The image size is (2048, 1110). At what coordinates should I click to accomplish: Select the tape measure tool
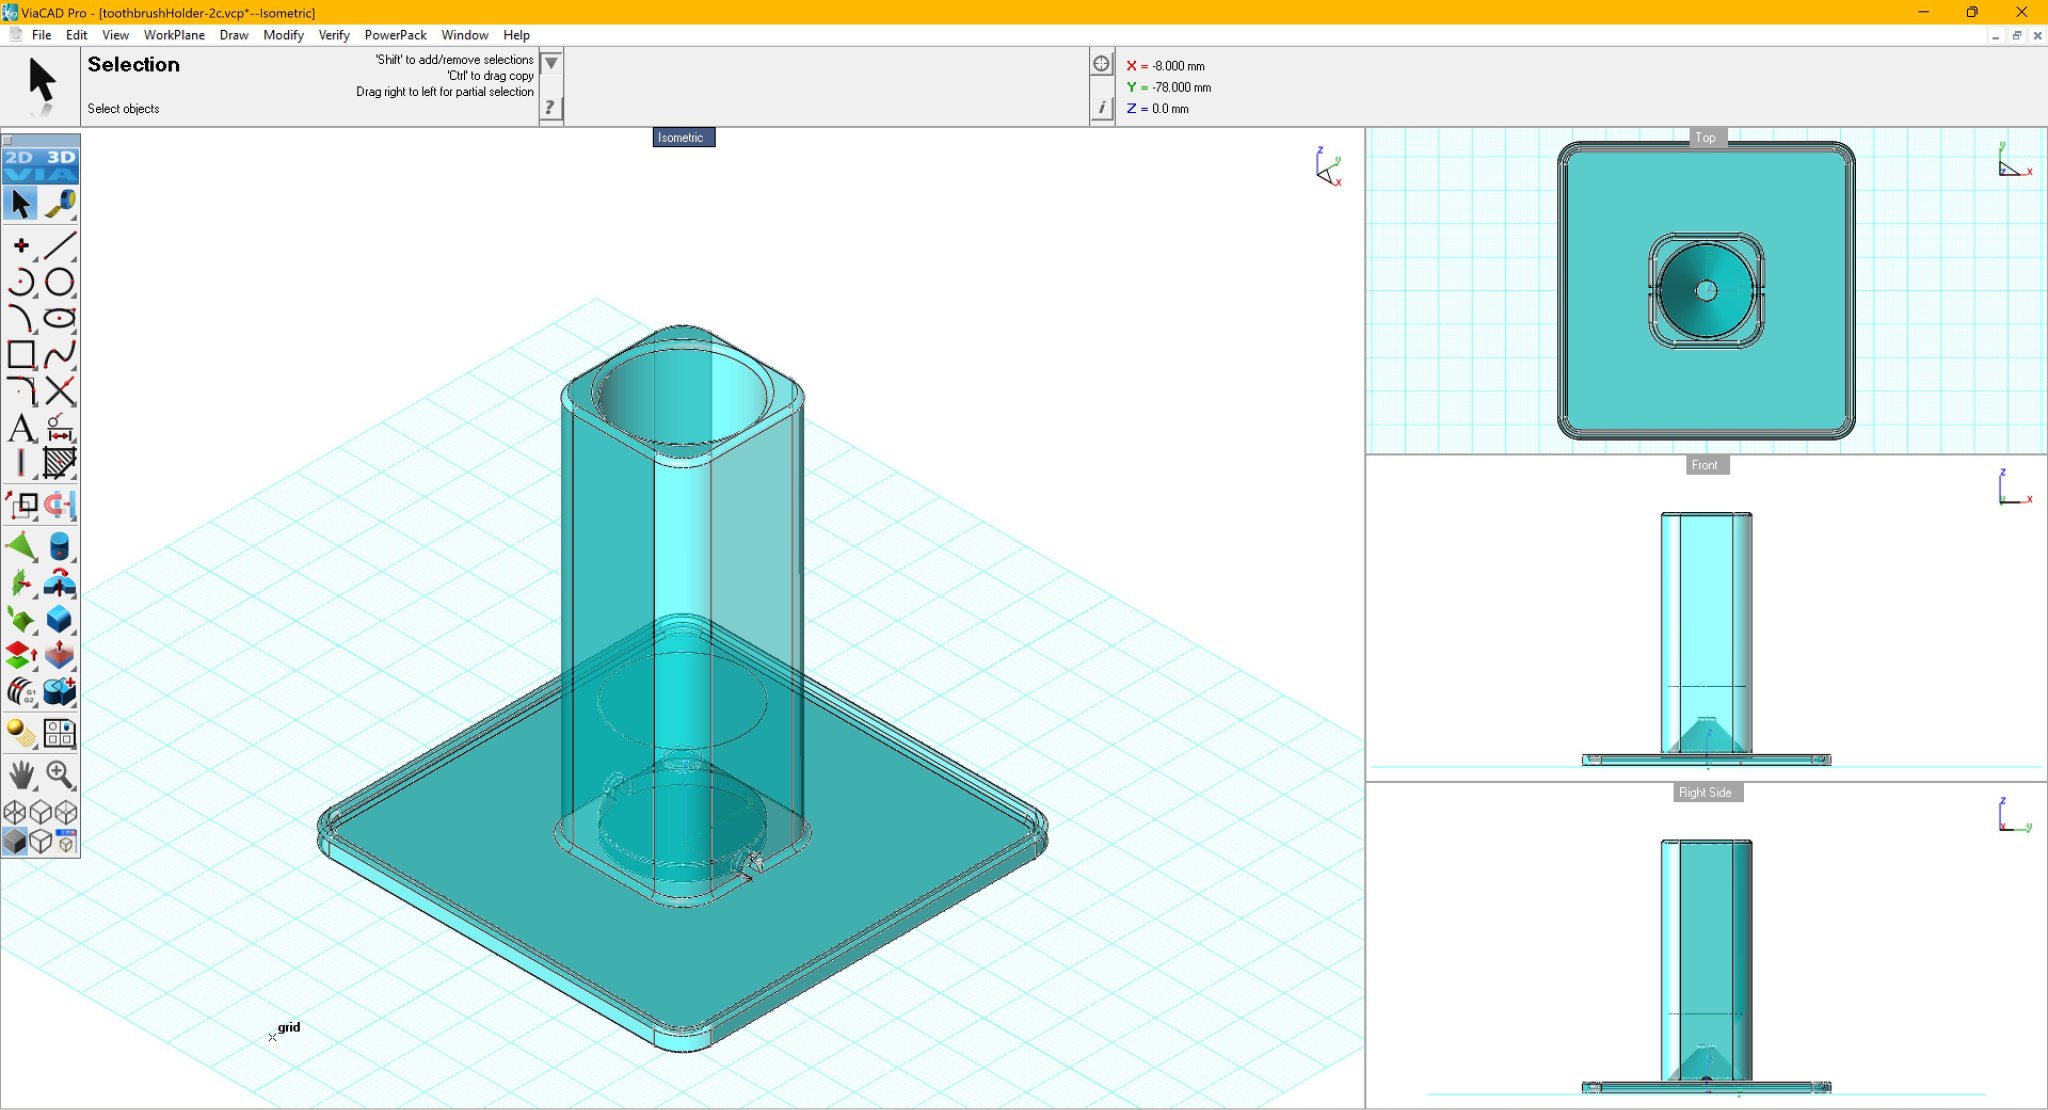click(x=60, y=204)
